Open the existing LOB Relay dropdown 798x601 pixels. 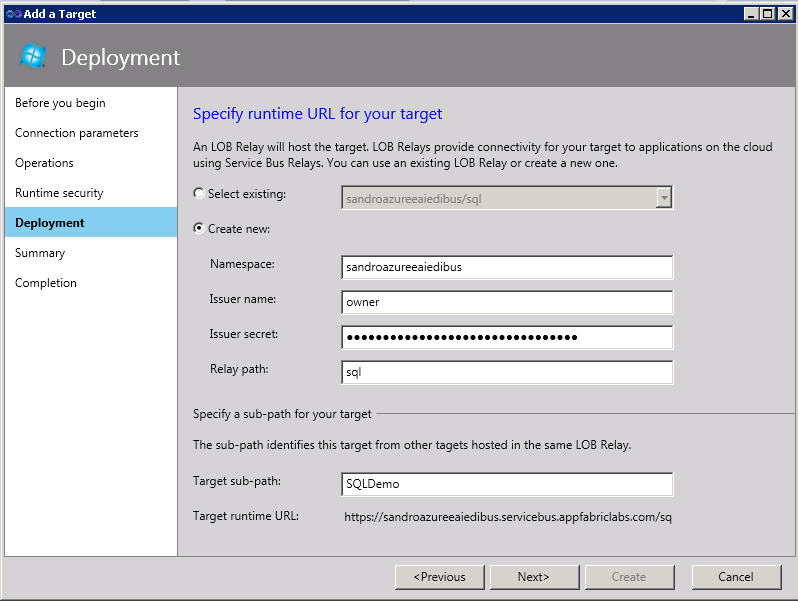(663, 198)
